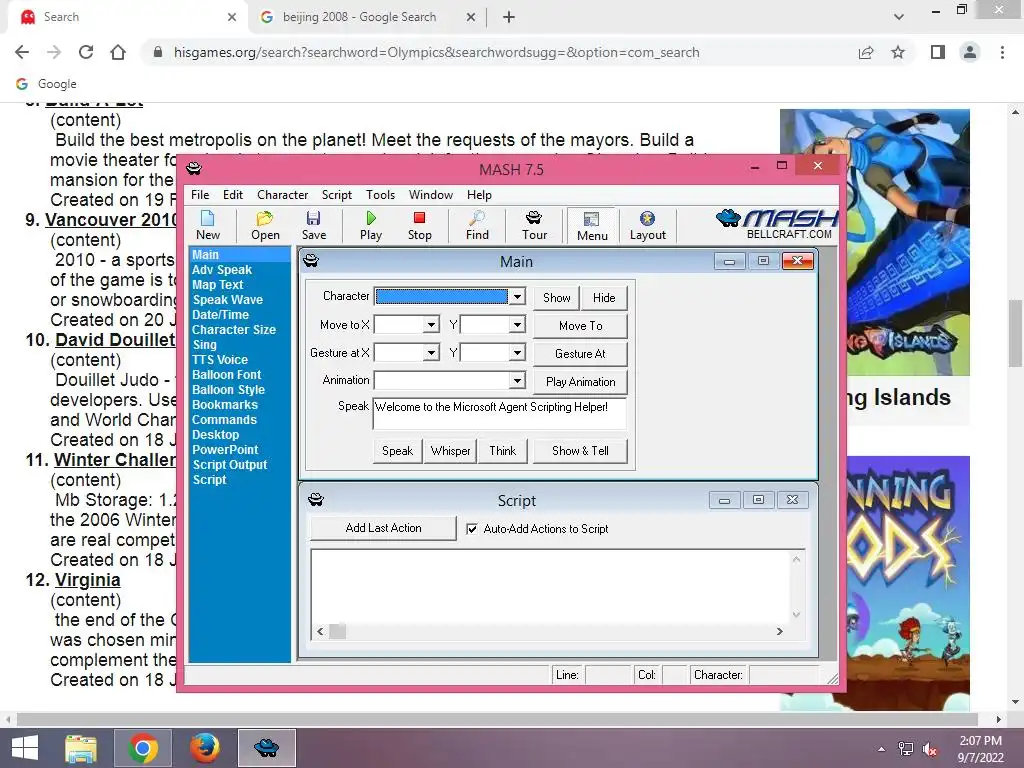Expand the Character dropdown
This screenshot has height=768, width=1024.
[517, 296]
